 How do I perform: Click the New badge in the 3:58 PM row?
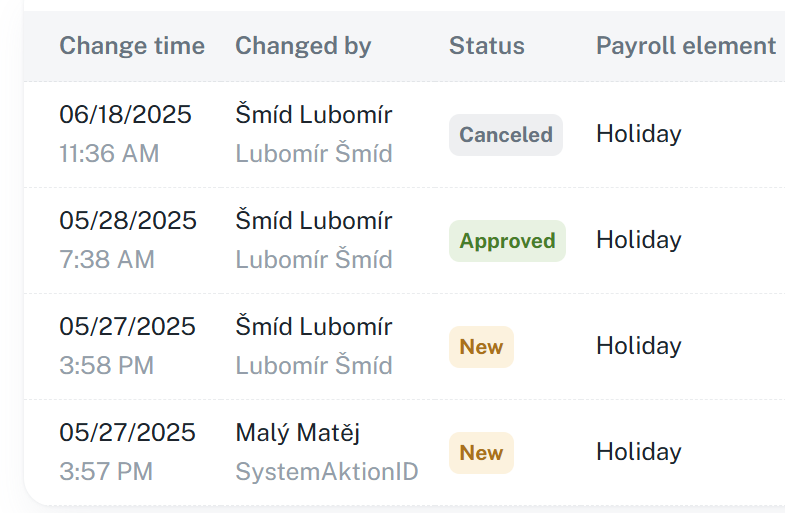[481, 347]
